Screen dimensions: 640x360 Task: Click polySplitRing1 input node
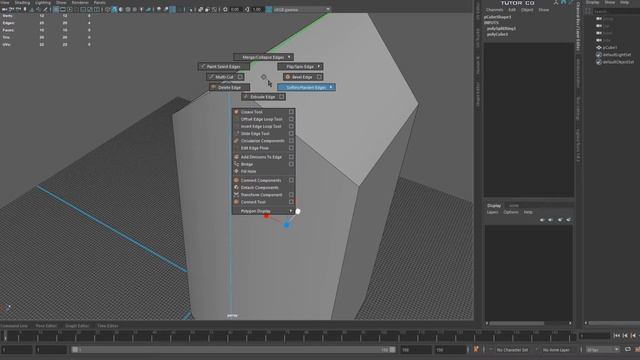pos(501,29)
